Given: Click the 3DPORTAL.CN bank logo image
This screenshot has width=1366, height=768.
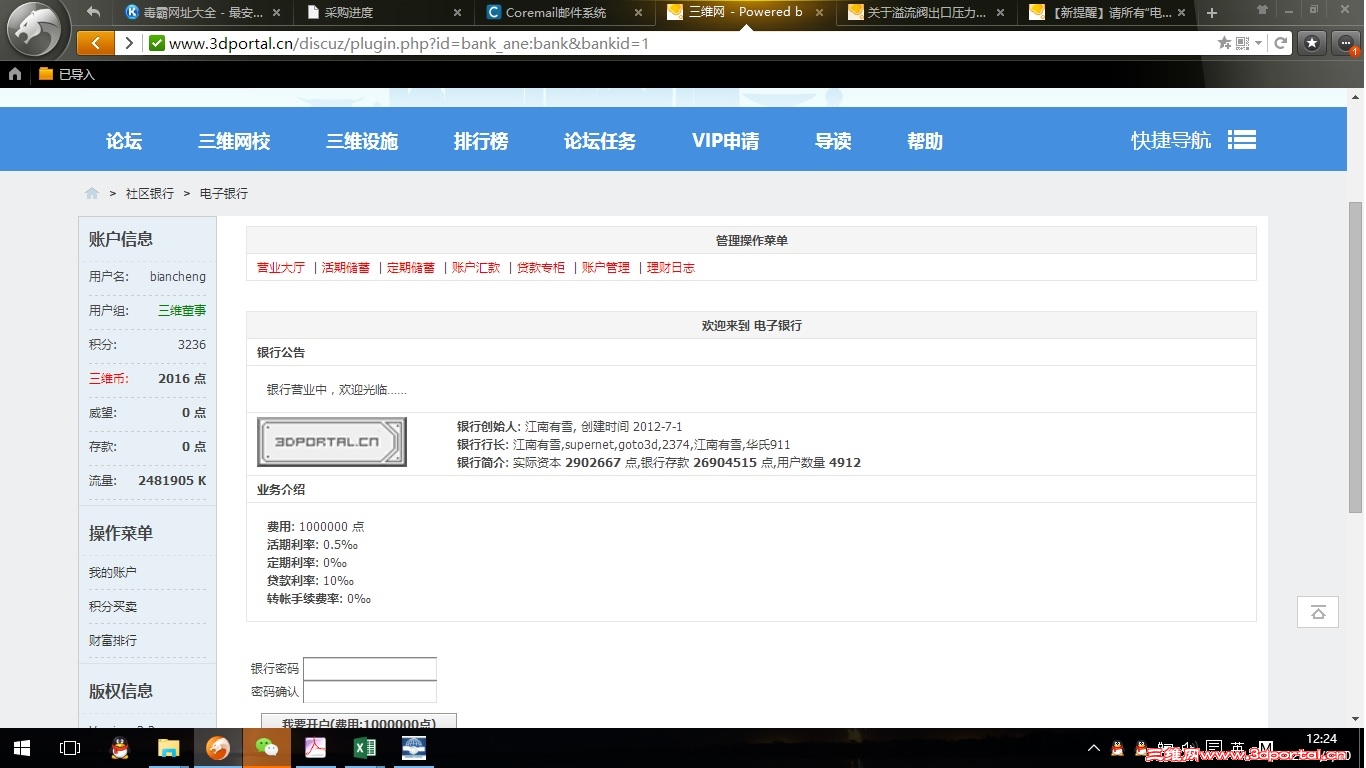Looking at the screenshot, I should [332, 442].
